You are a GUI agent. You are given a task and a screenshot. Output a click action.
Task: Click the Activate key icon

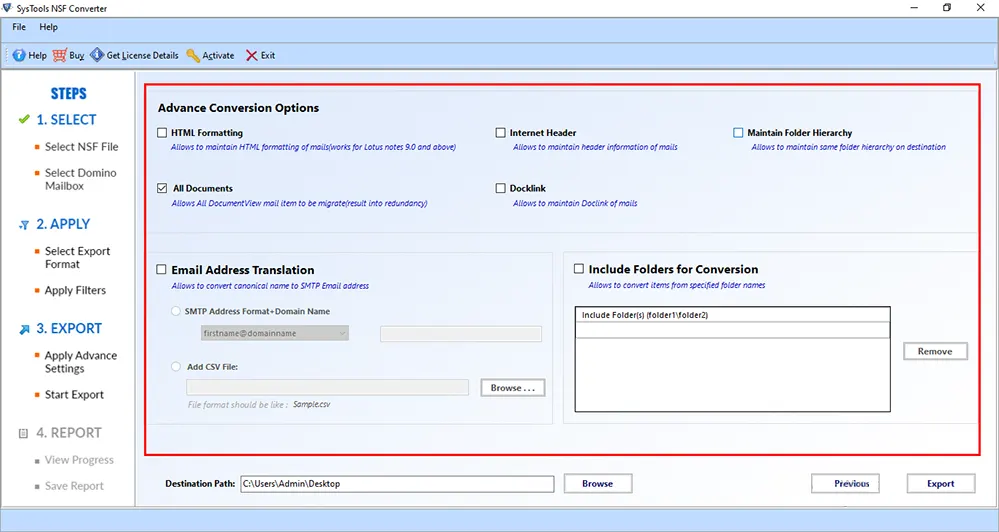coord(193,55)
